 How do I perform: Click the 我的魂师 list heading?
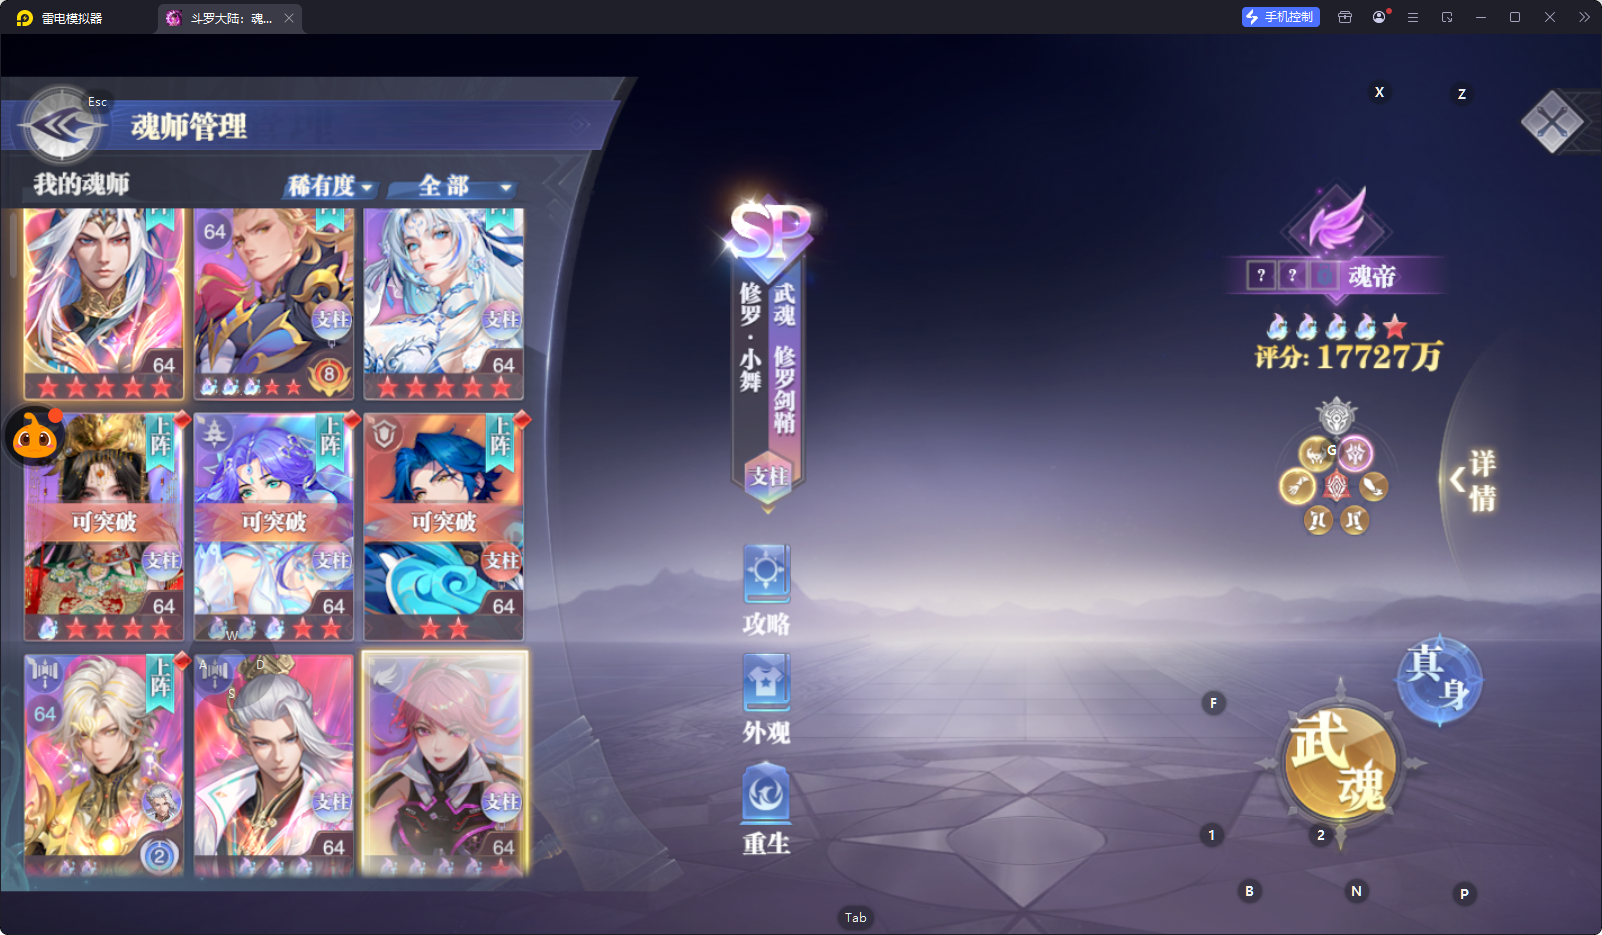[x=81, y=184]
